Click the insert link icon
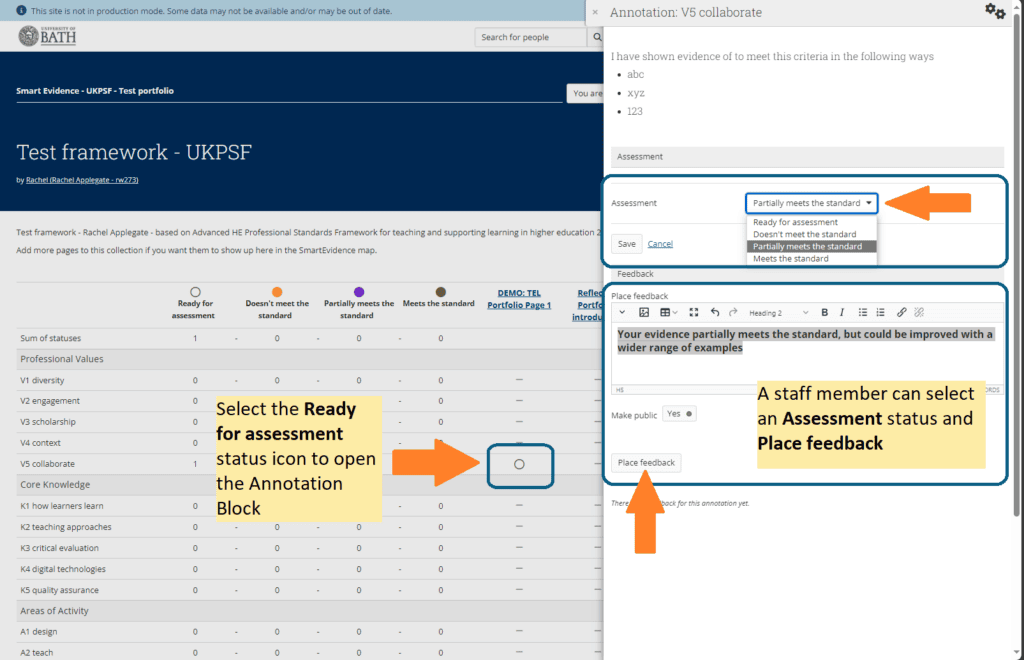Screen dimensions: 1024x660 (x=901, y=313)
